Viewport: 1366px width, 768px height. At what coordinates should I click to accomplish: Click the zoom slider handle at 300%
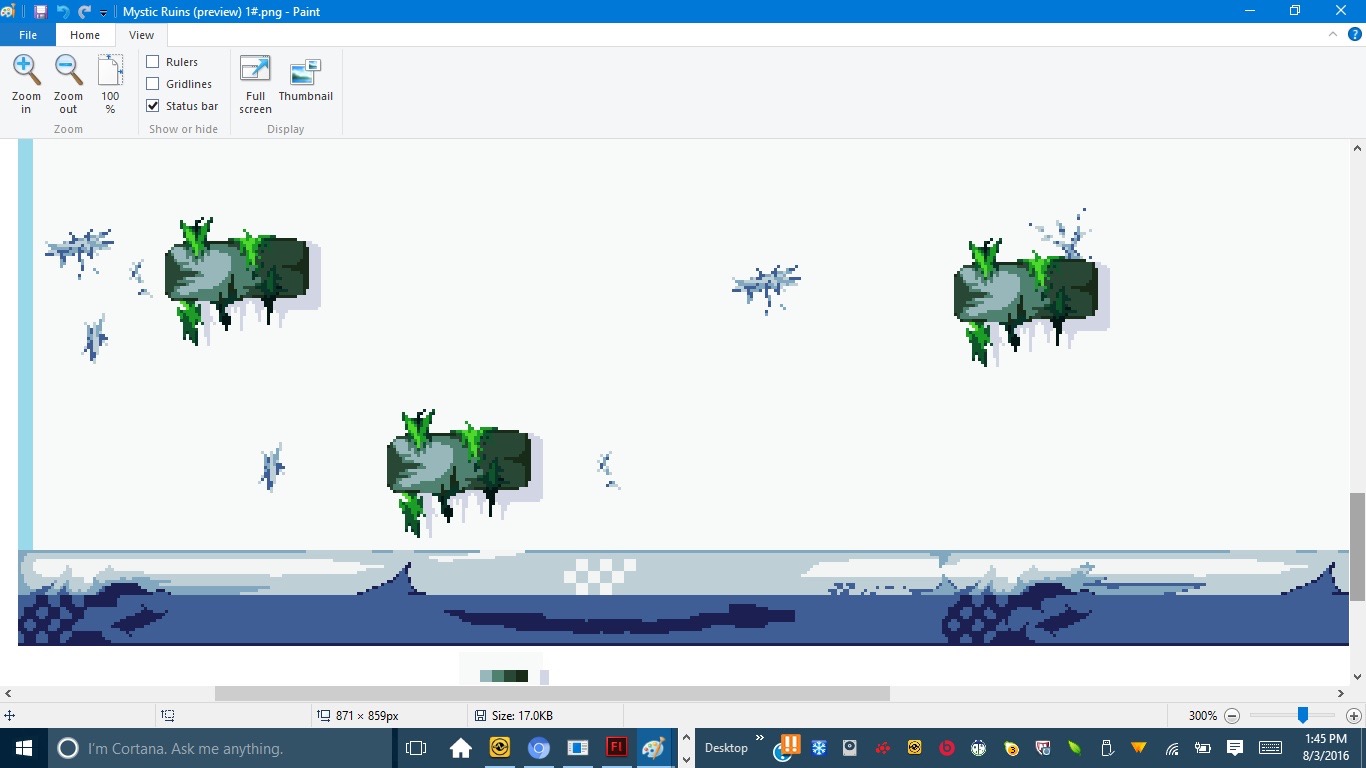(x=1303, y=715)
